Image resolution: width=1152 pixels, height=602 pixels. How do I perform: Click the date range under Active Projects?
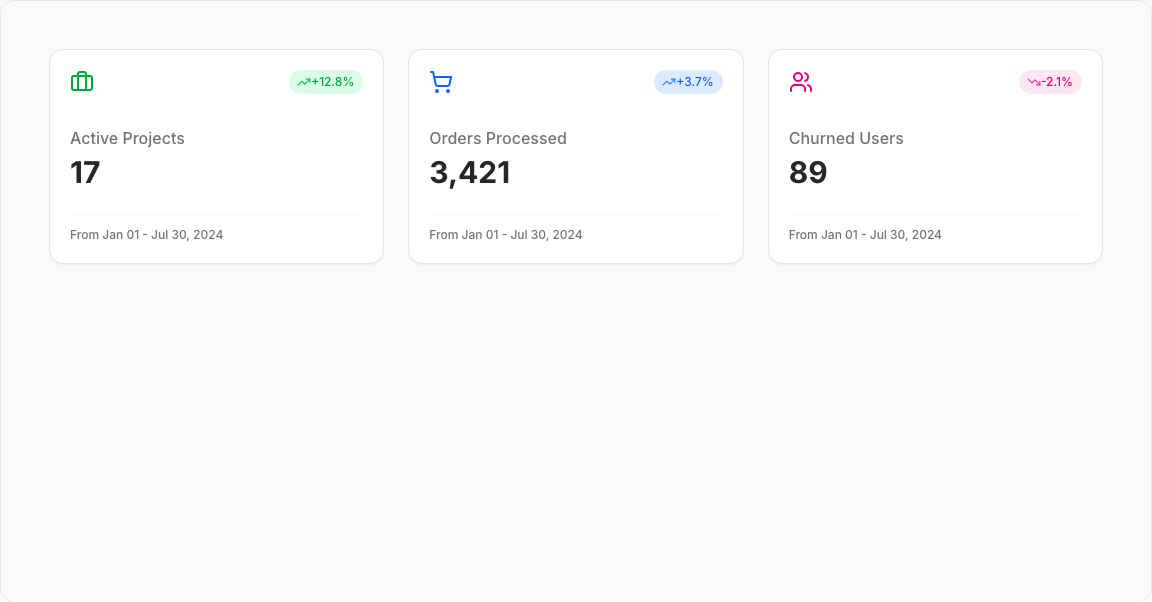click(x=146, y=235)
